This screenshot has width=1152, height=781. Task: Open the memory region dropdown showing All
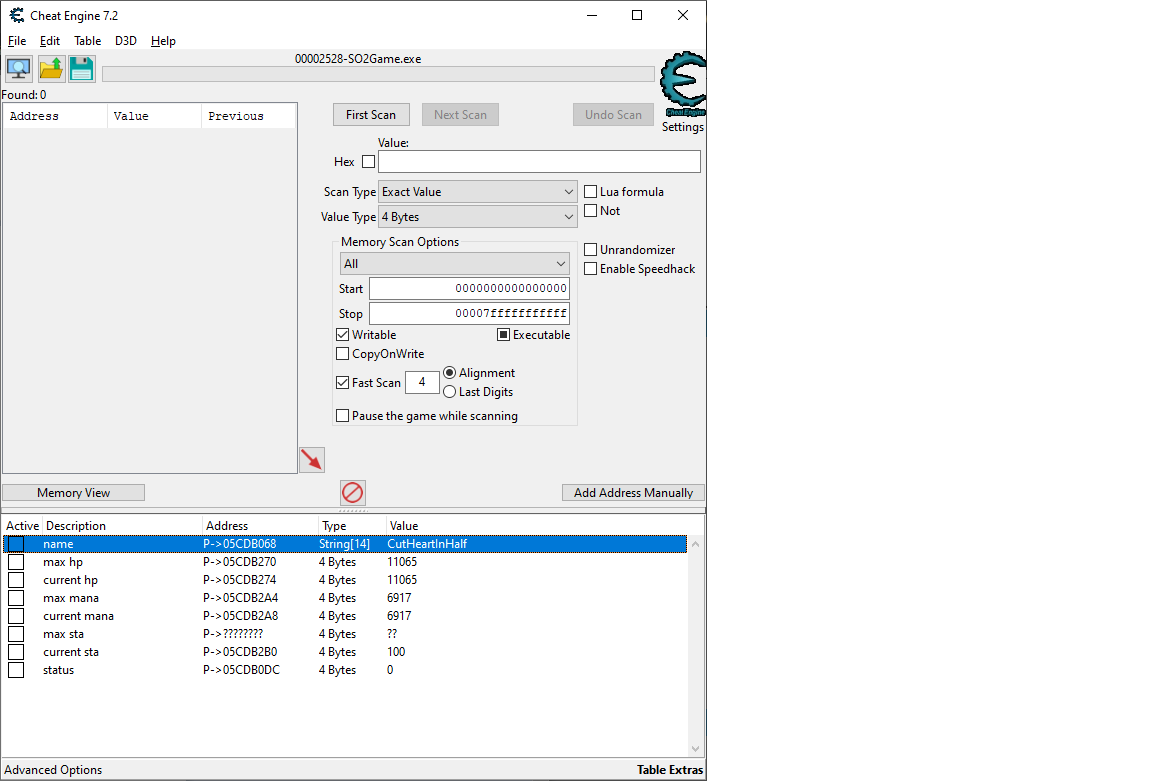coord(455,264)
